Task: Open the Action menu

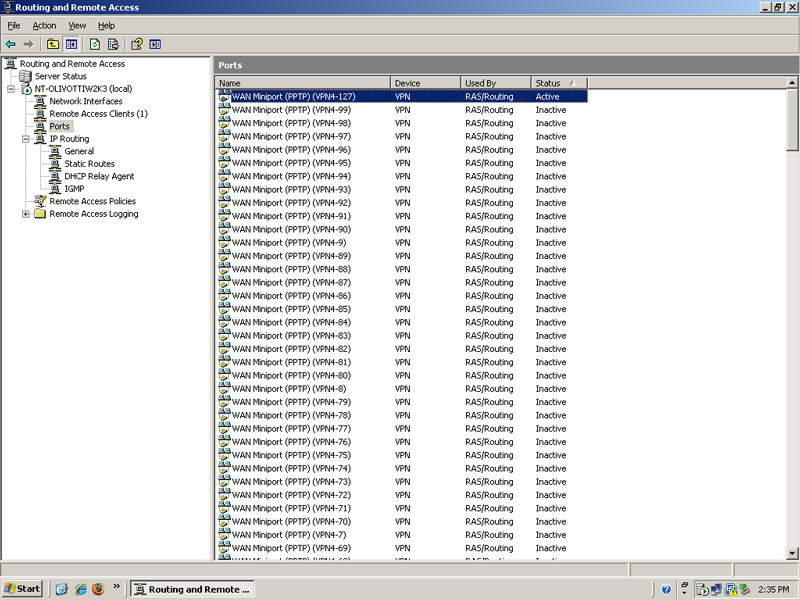Action: (x=44, y=26)
